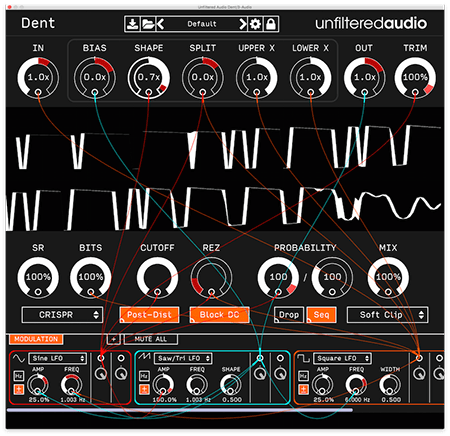Disable the Post-Dist filter toggle
This screenshot has width=450, height=436.
pos(149,315)
